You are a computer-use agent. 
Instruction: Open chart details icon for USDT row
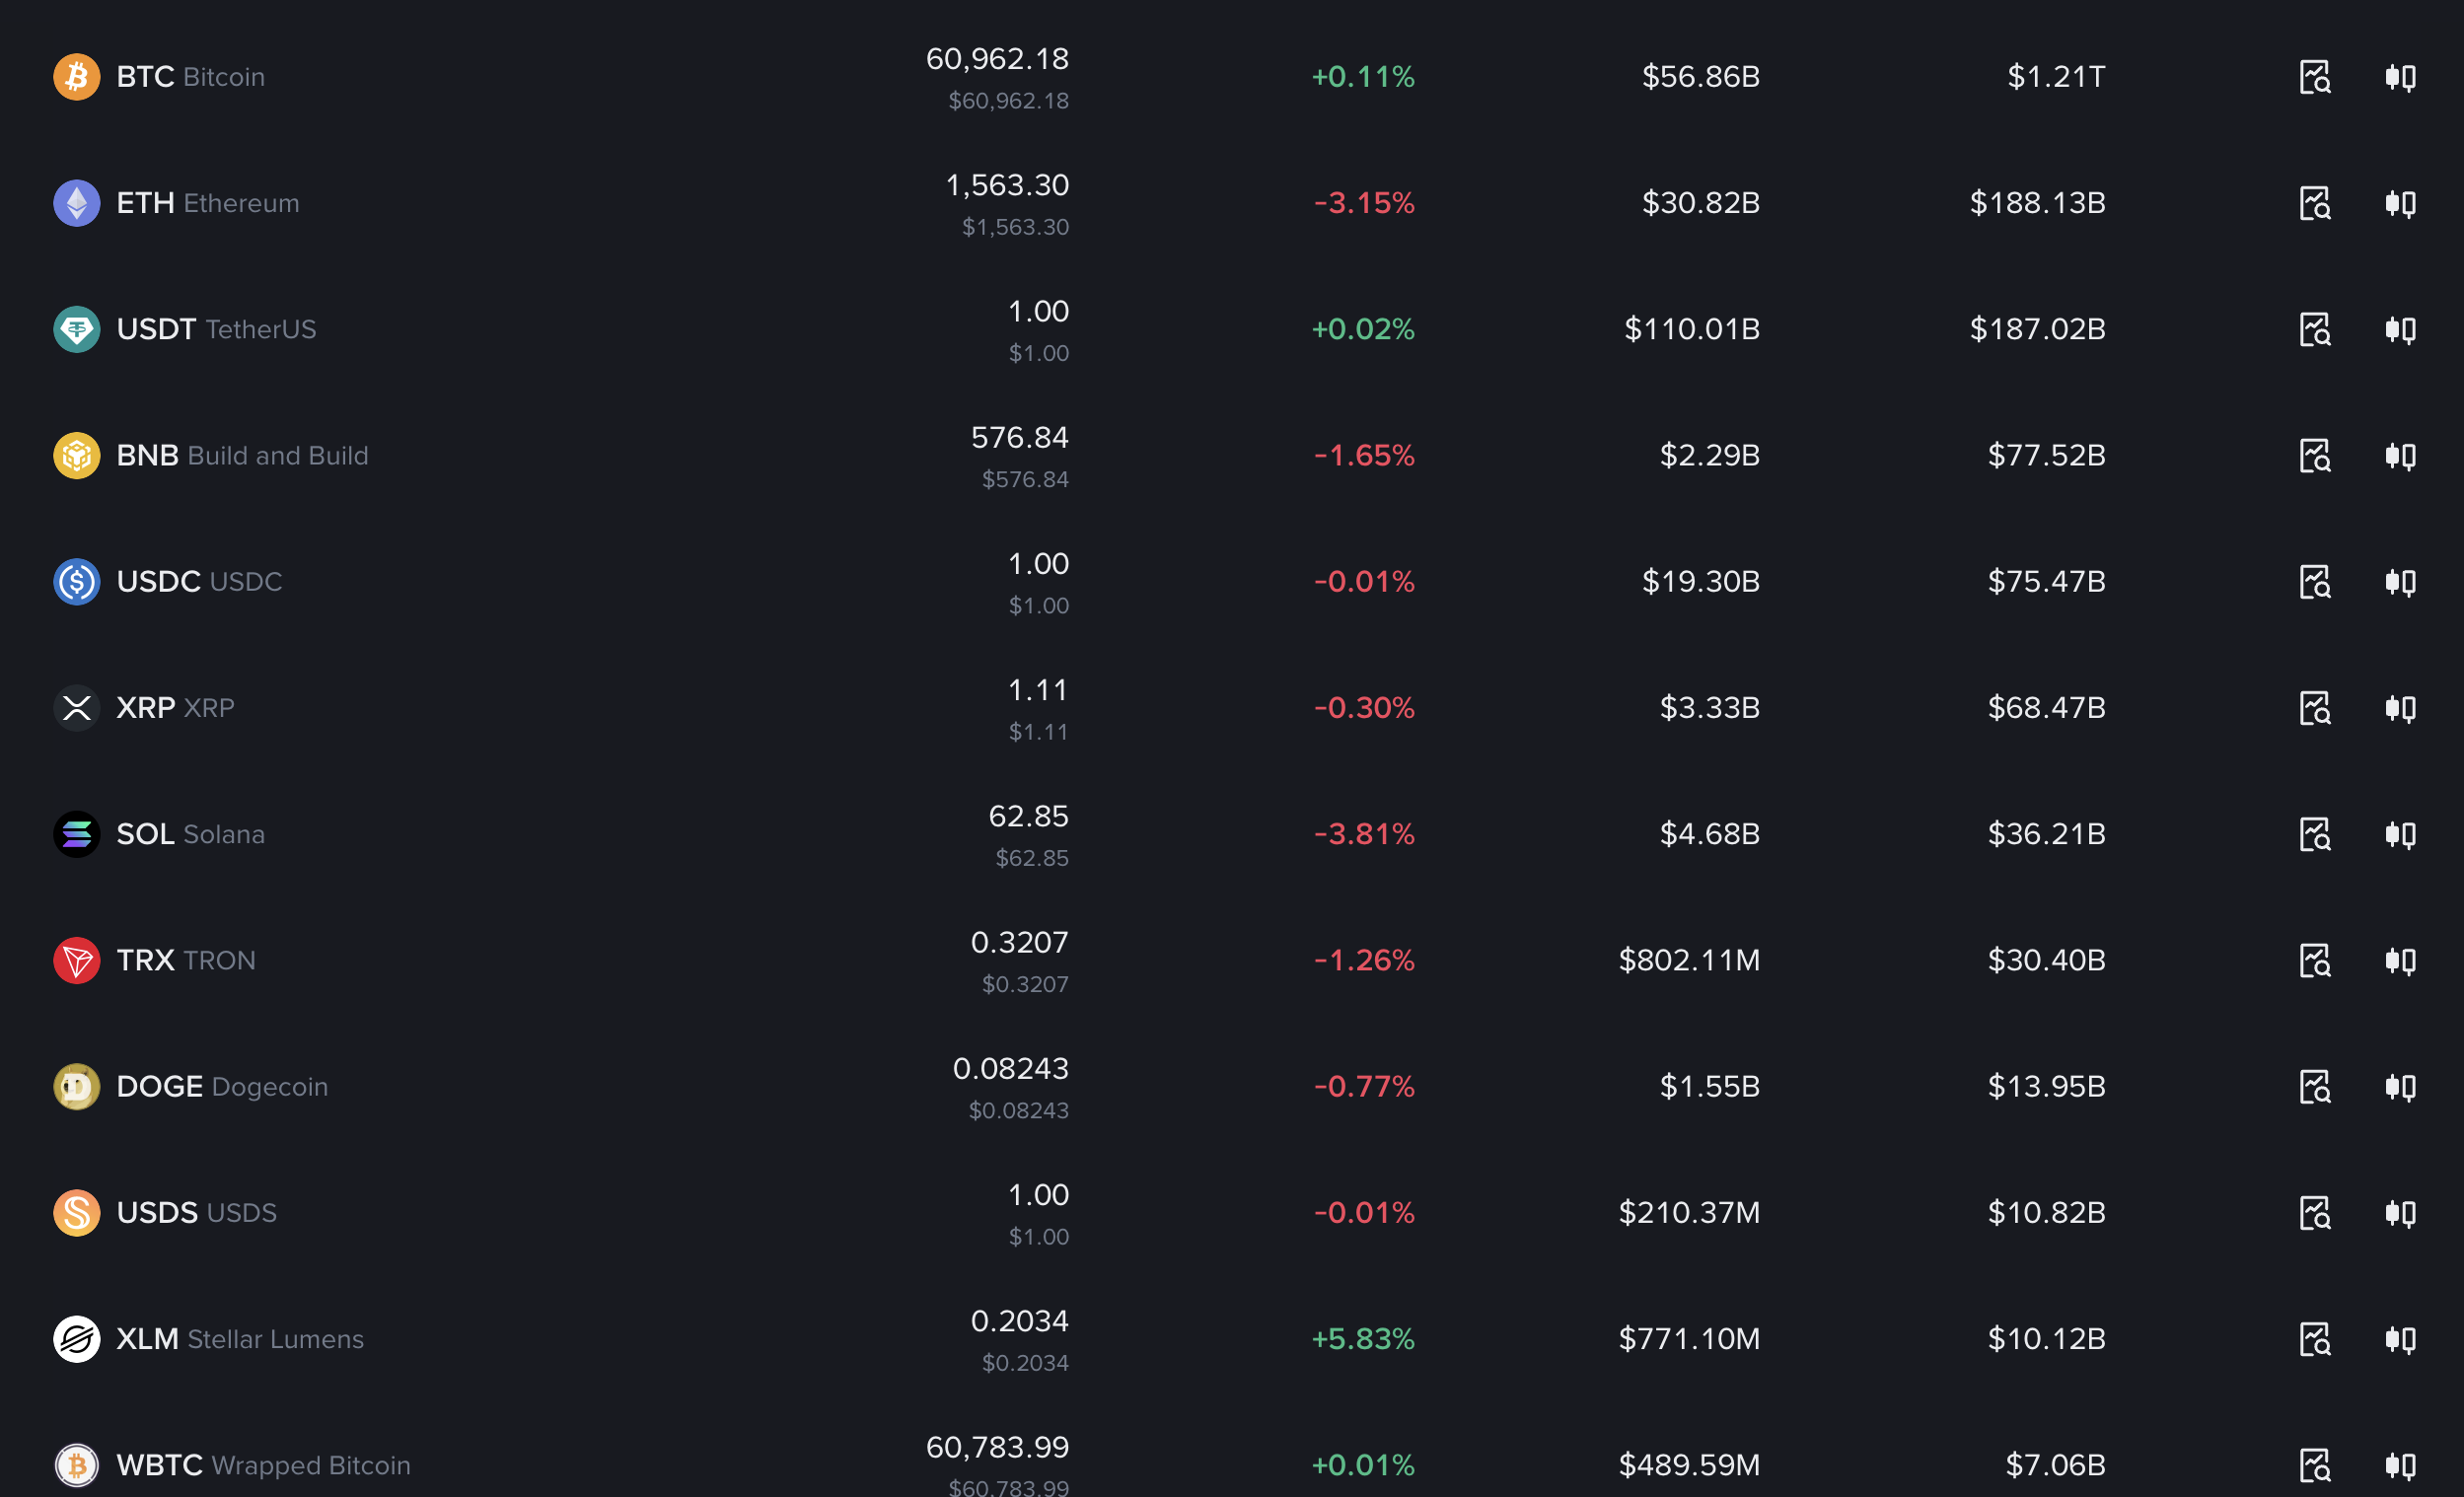point(2315,329)
